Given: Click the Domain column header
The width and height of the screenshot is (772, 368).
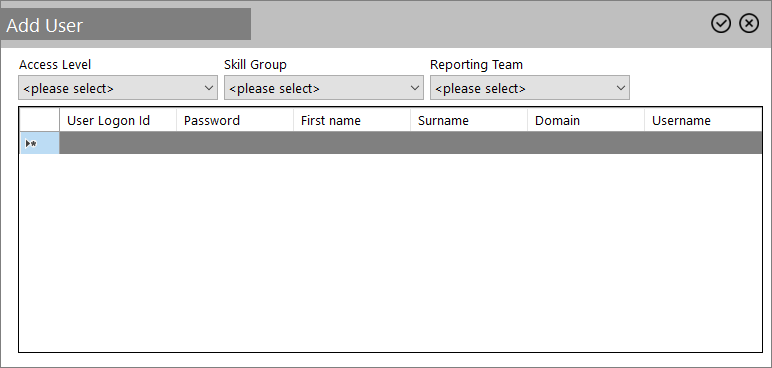Looking at the screenshot, I should pyautogui.click(x=586, y=120).
